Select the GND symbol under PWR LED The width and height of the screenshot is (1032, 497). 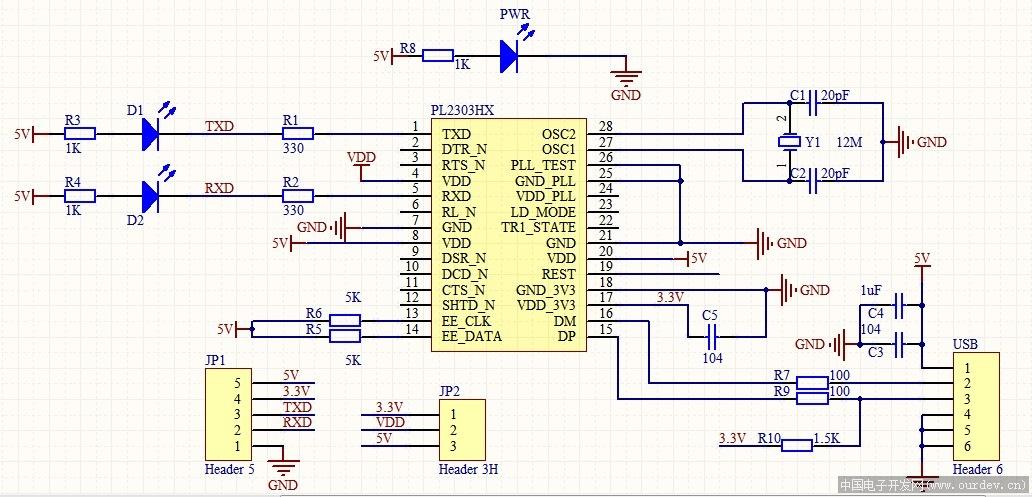(626, 76)
